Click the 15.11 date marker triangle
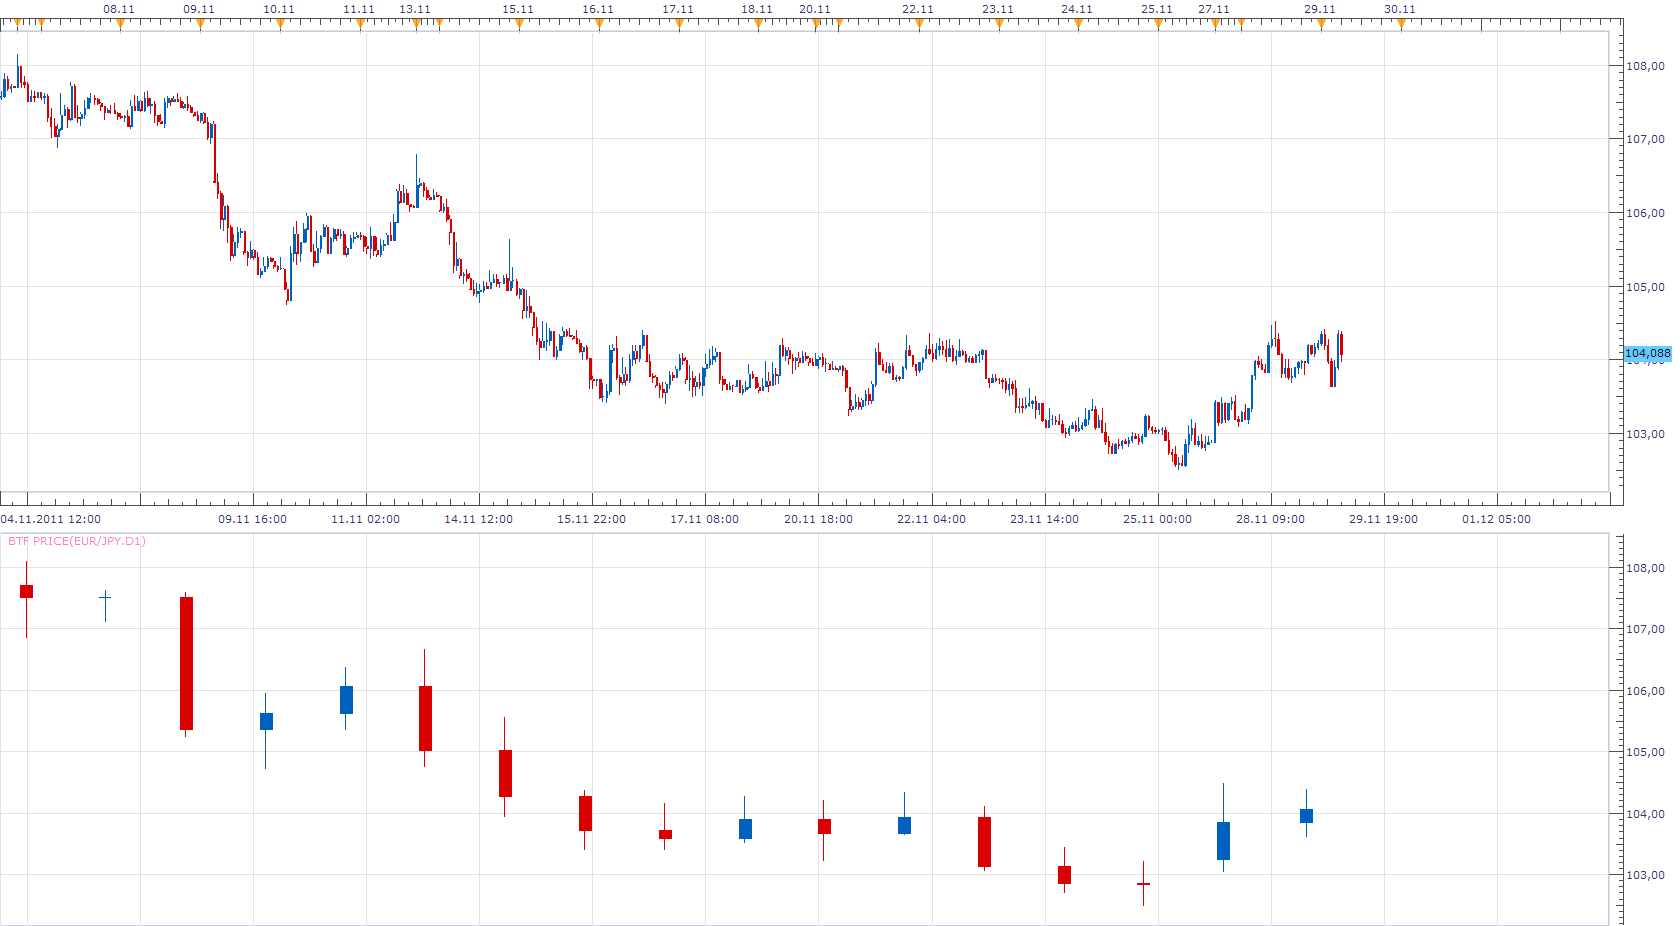Viewport: 1680px width, 926px height. click(x=519, y=24)
